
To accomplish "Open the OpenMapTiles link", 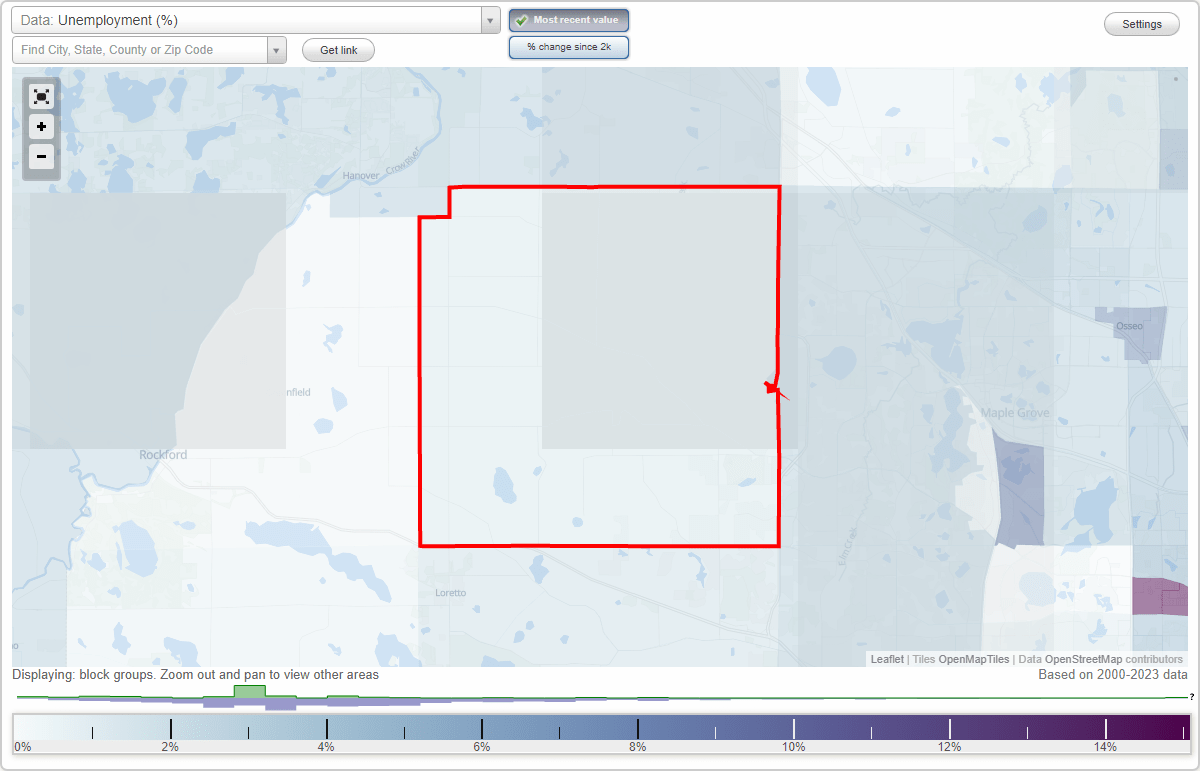I will tap(974, 659).
